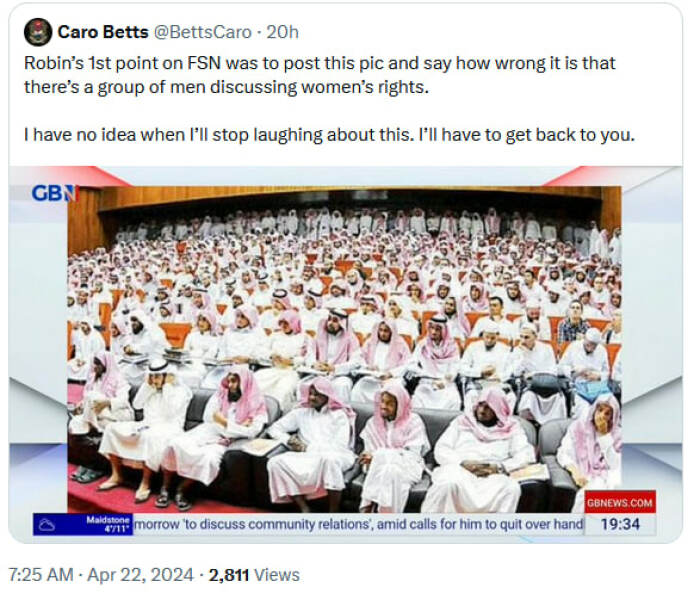The image size is (700, 600).
Task: Click the Maidstone temperature label
Action: click(108, 524)
